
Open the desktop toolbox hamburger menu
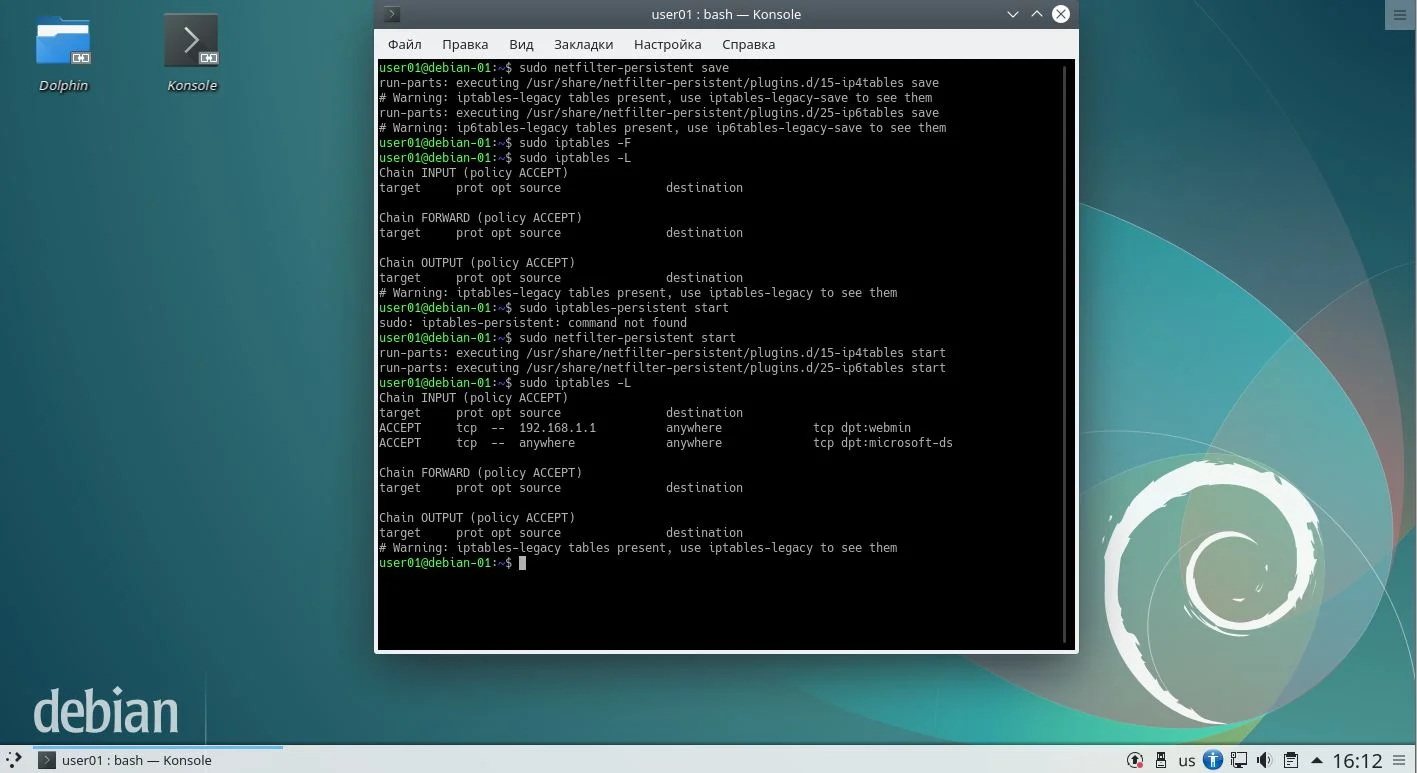coord(1399,14)
